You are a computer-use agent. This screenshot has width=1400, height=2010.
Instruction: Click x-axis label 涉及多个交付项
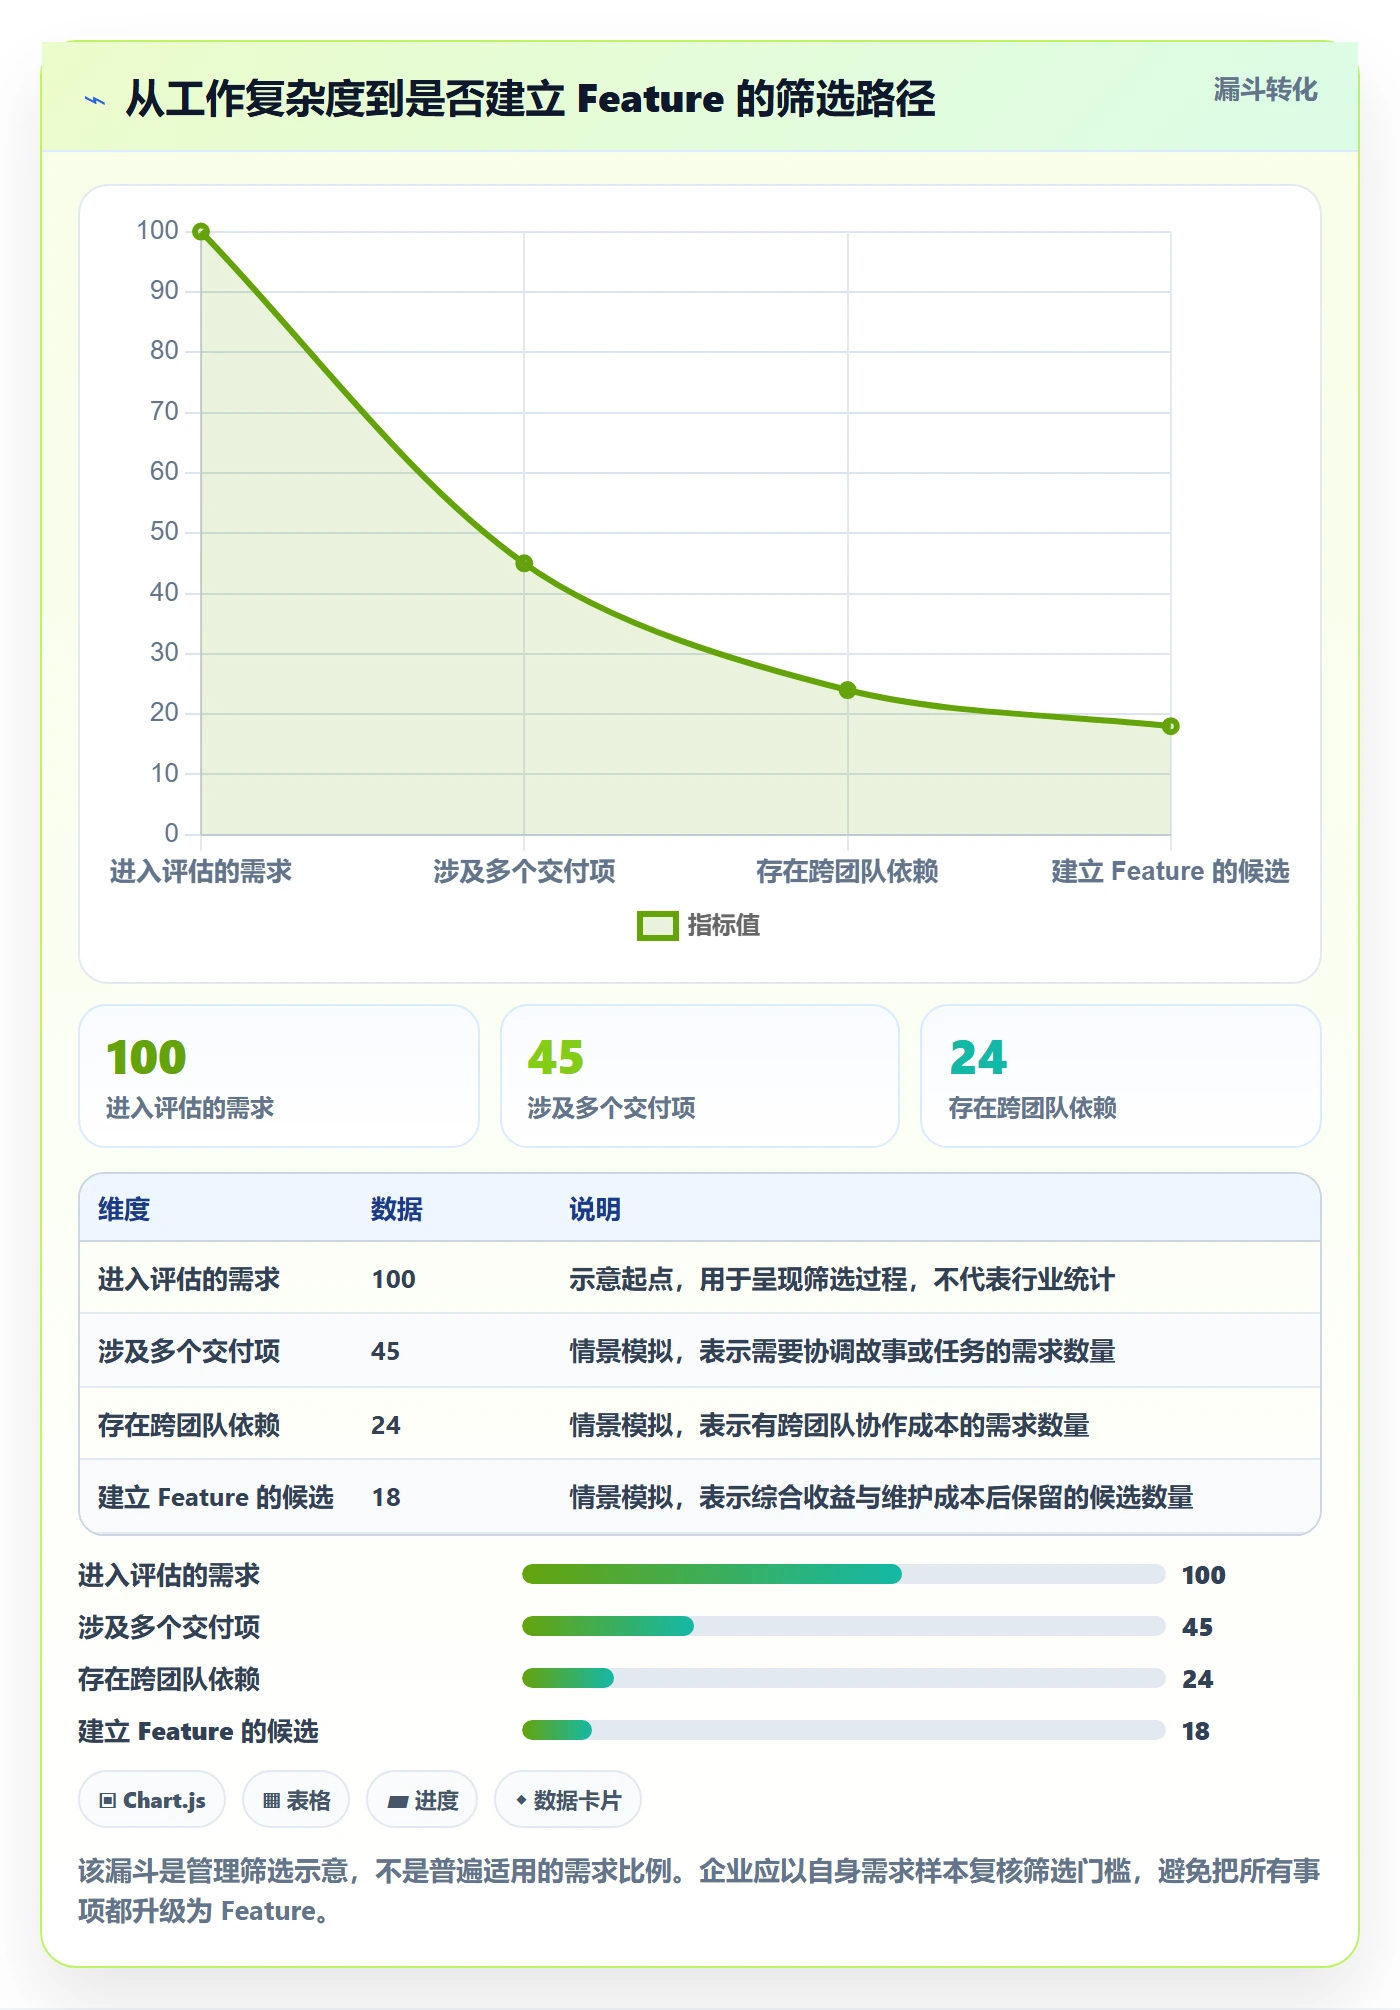(x=524, y=872)
